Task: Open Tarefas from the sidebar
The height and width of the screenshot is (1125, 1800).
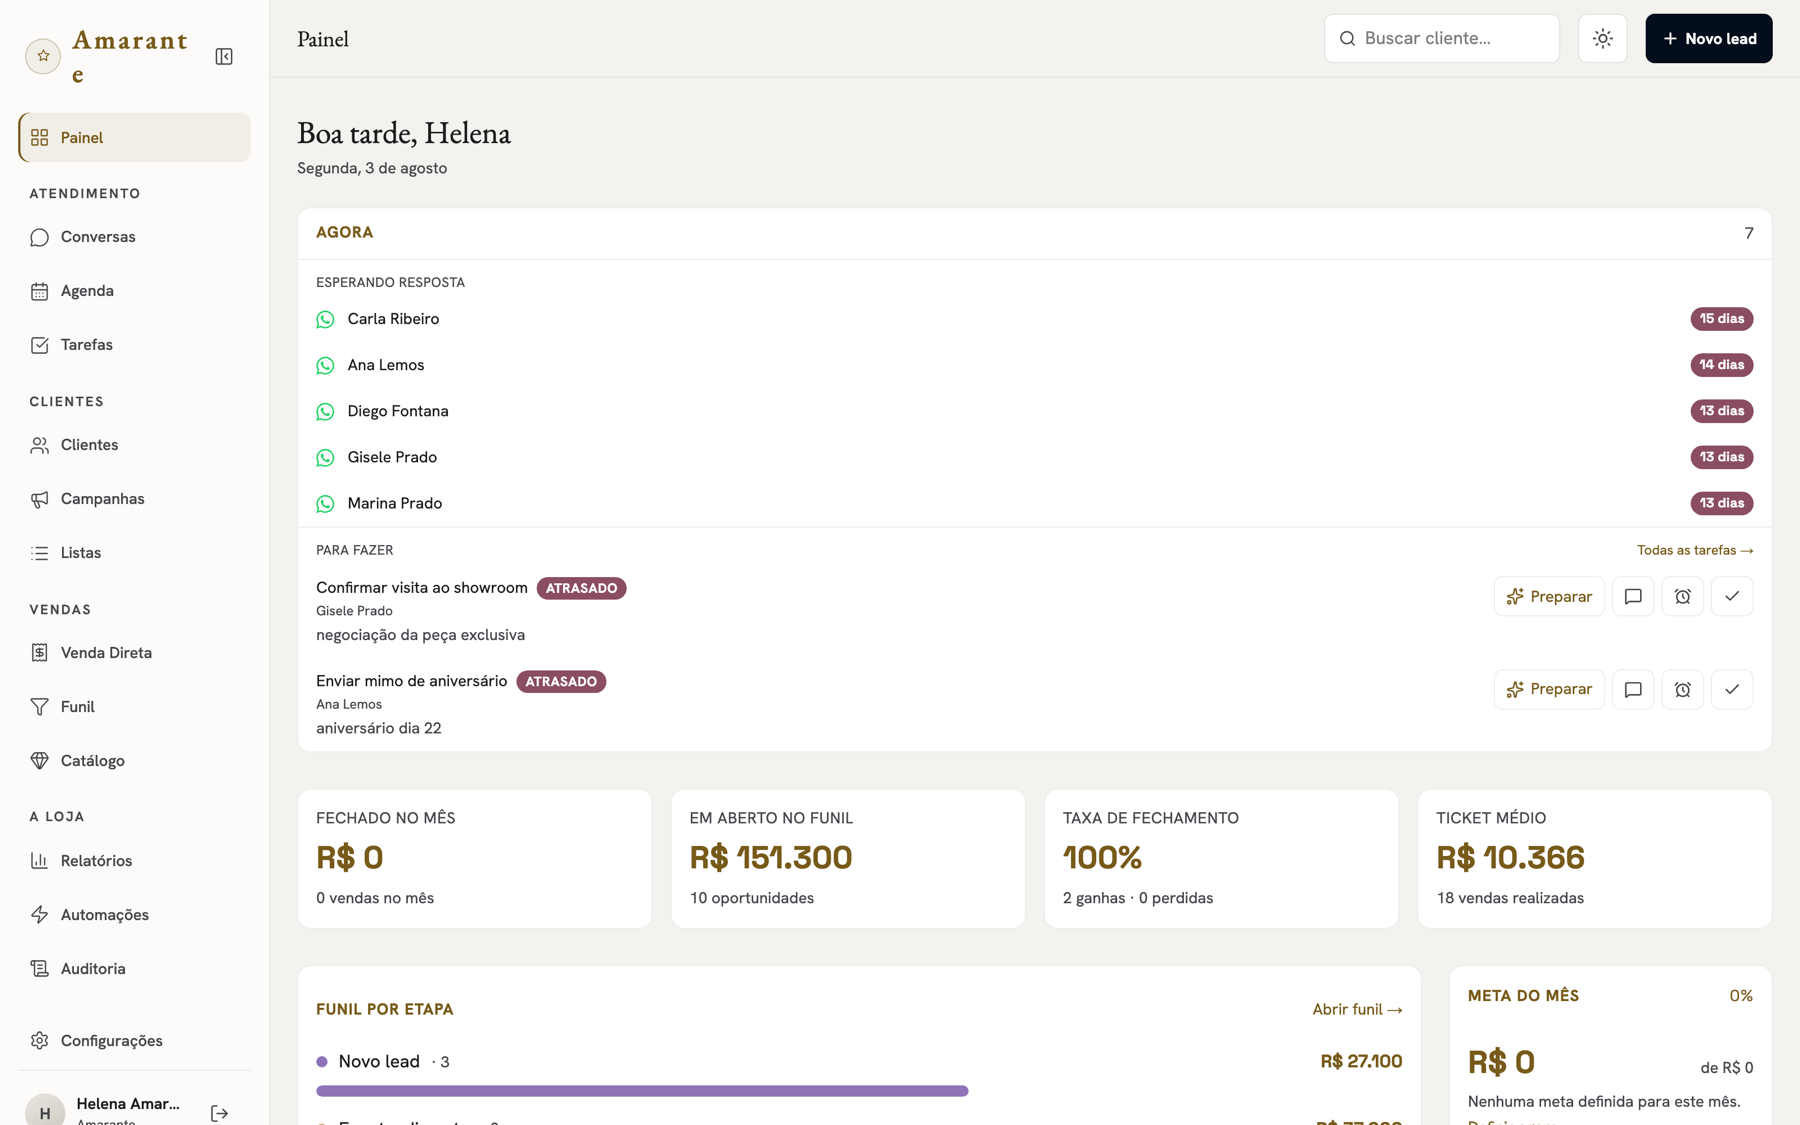Action: click(135, 345)
